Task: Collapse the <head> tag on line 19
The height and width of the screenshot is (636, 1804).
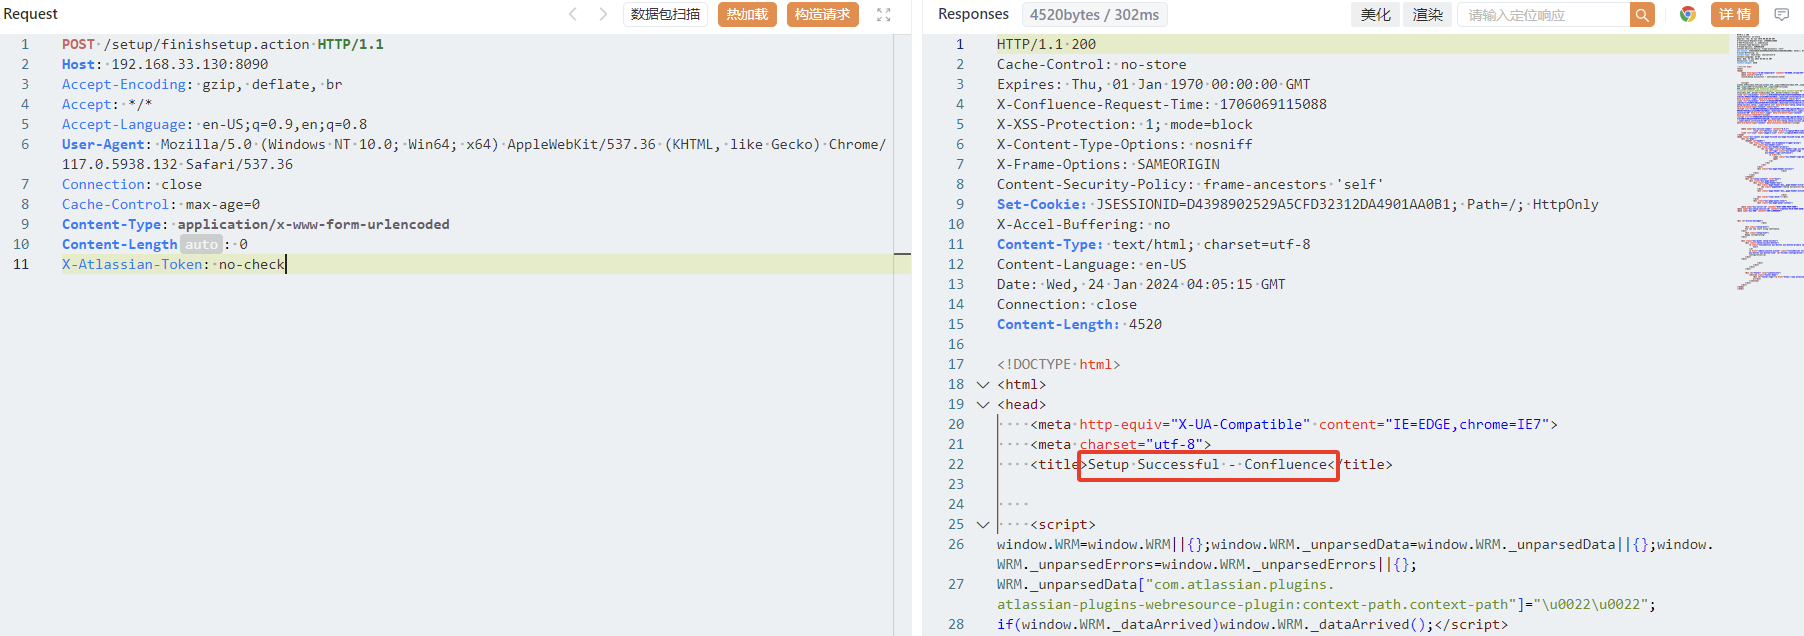Action: click(983, 404)
